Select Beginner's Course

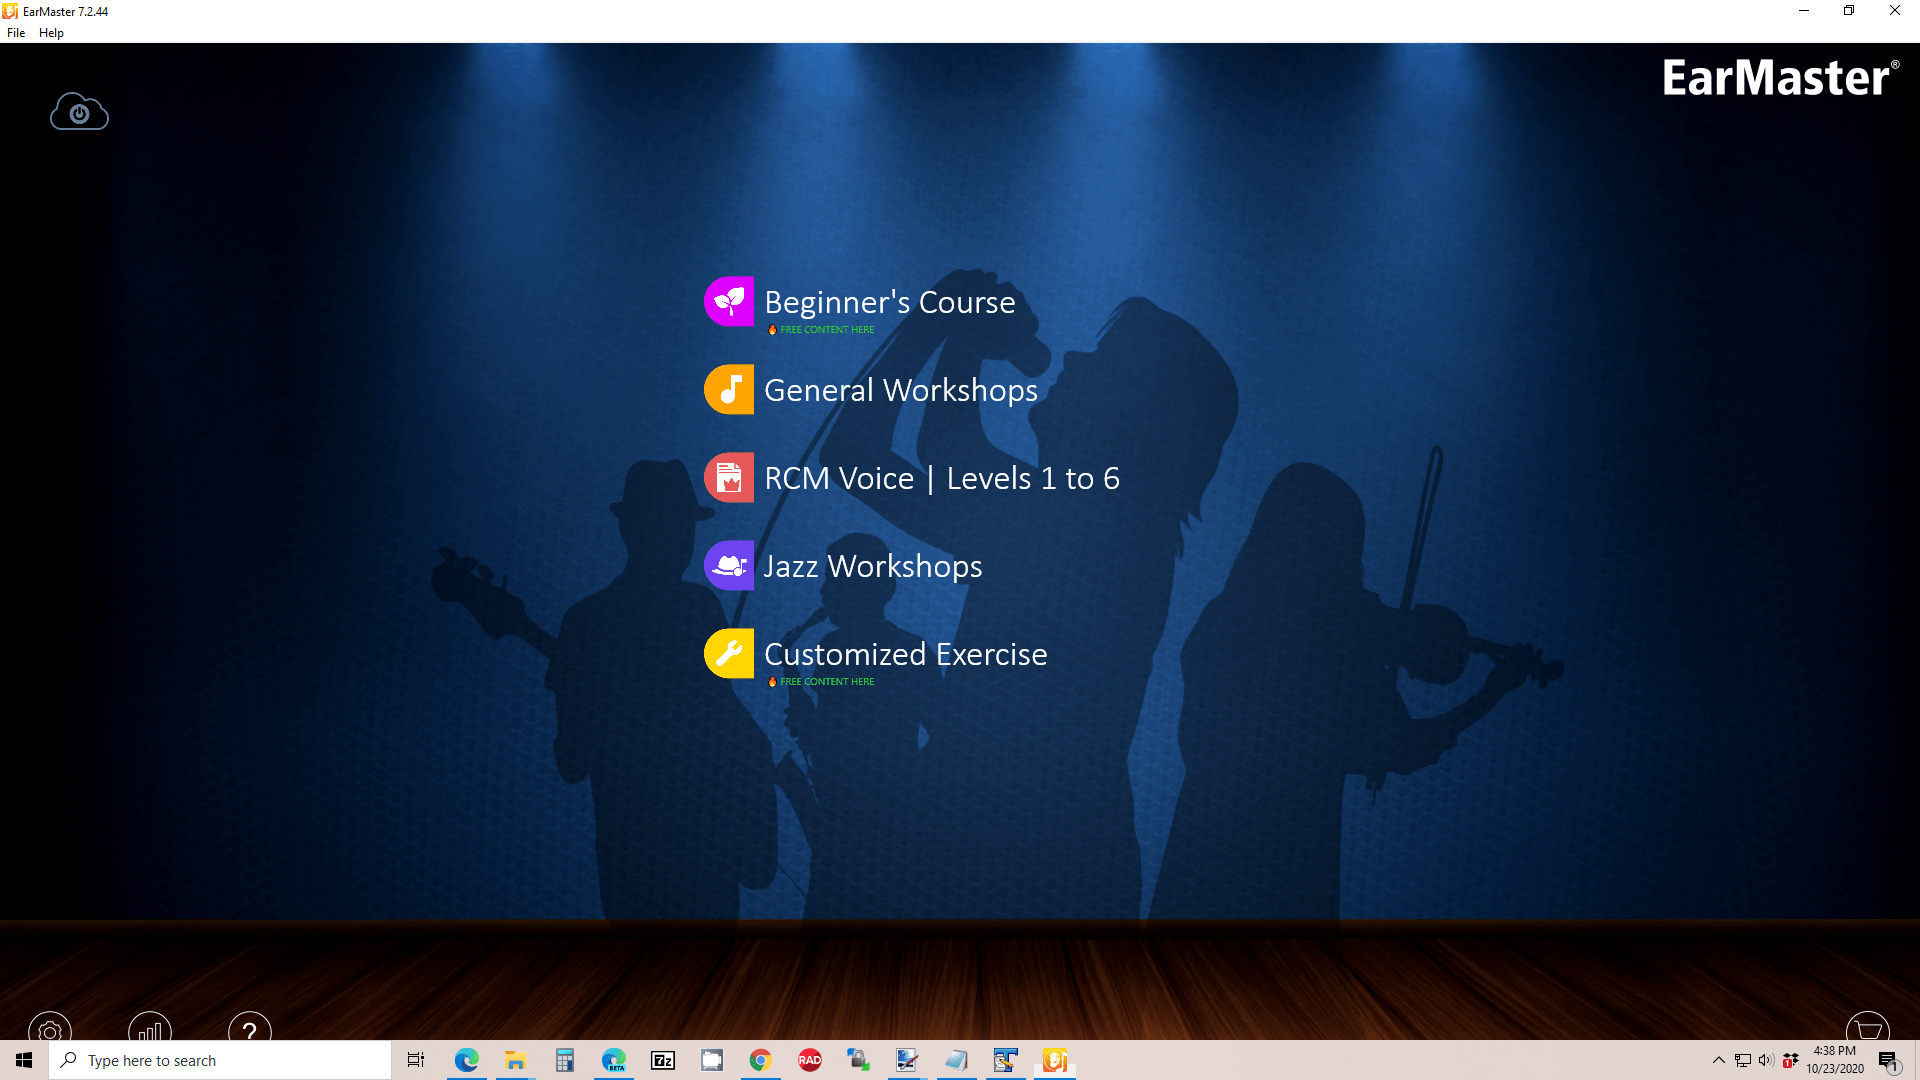tap(889, 302)
